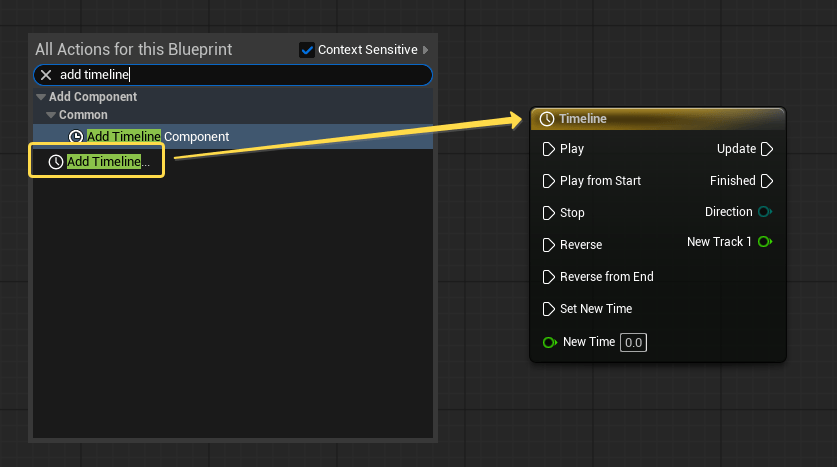Image resolution: width=837 pixels, height=467 pixels.
Task: Click the Set New Time pin
Action: coord(548,309)
